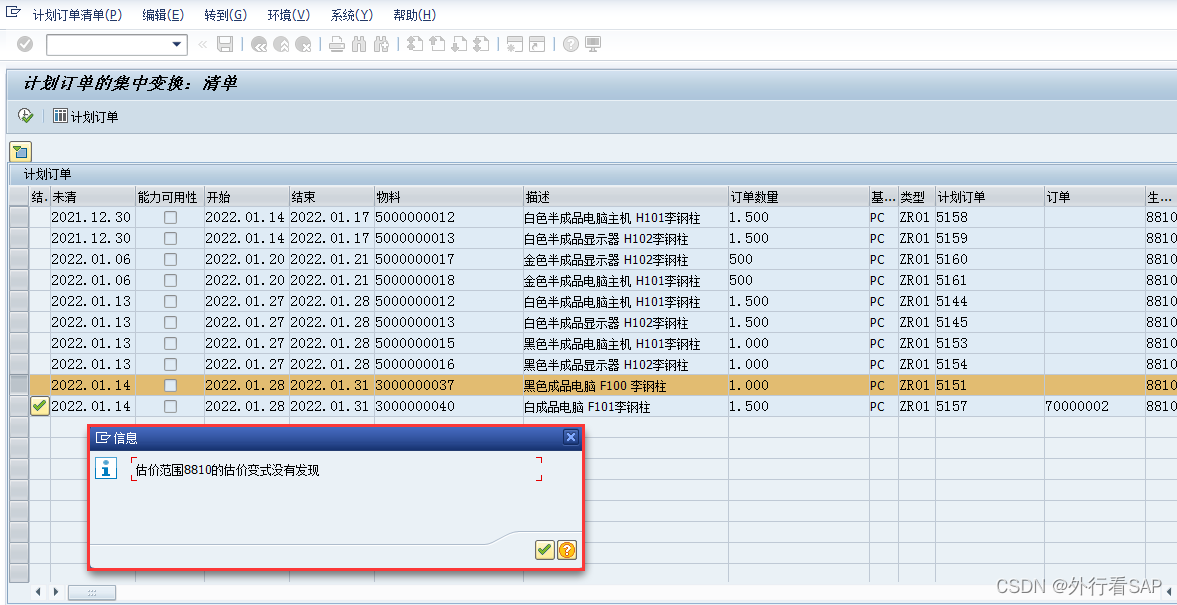Go to Last Page icon
Screen dimensions: 1177x605
(x=481, y=45)
